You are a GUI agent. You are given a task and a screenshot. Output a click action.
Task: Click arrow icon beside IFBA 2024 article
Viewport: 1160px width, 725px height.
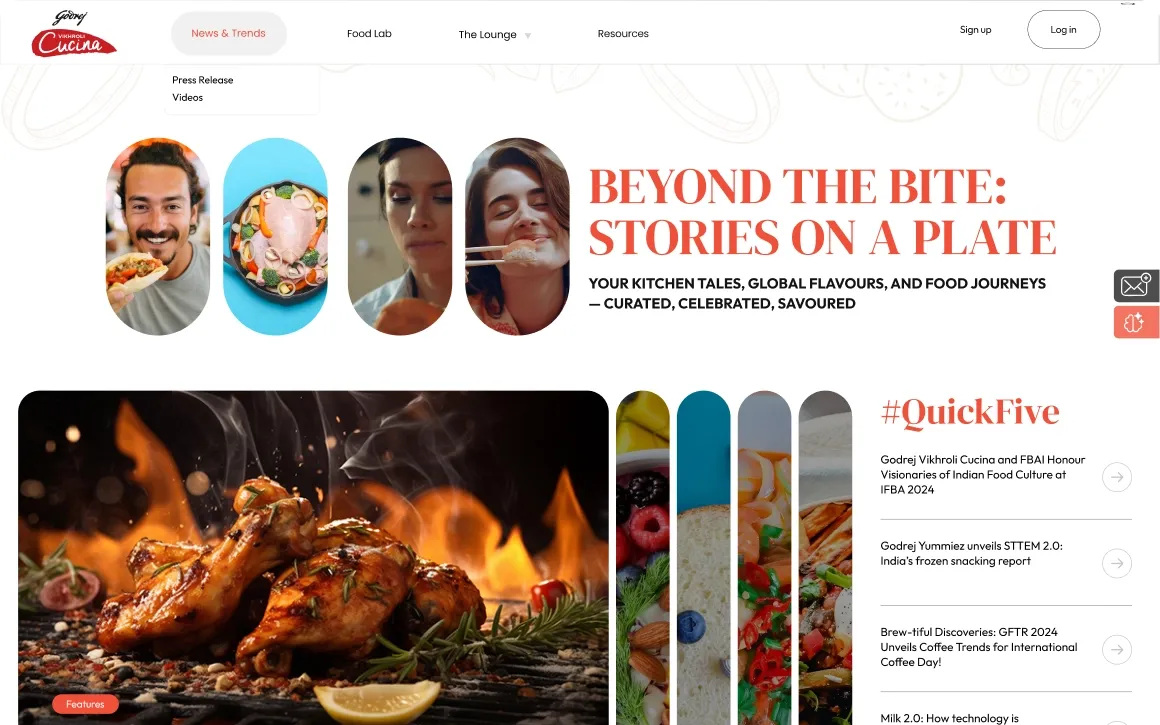click(x=1116, y=477)
